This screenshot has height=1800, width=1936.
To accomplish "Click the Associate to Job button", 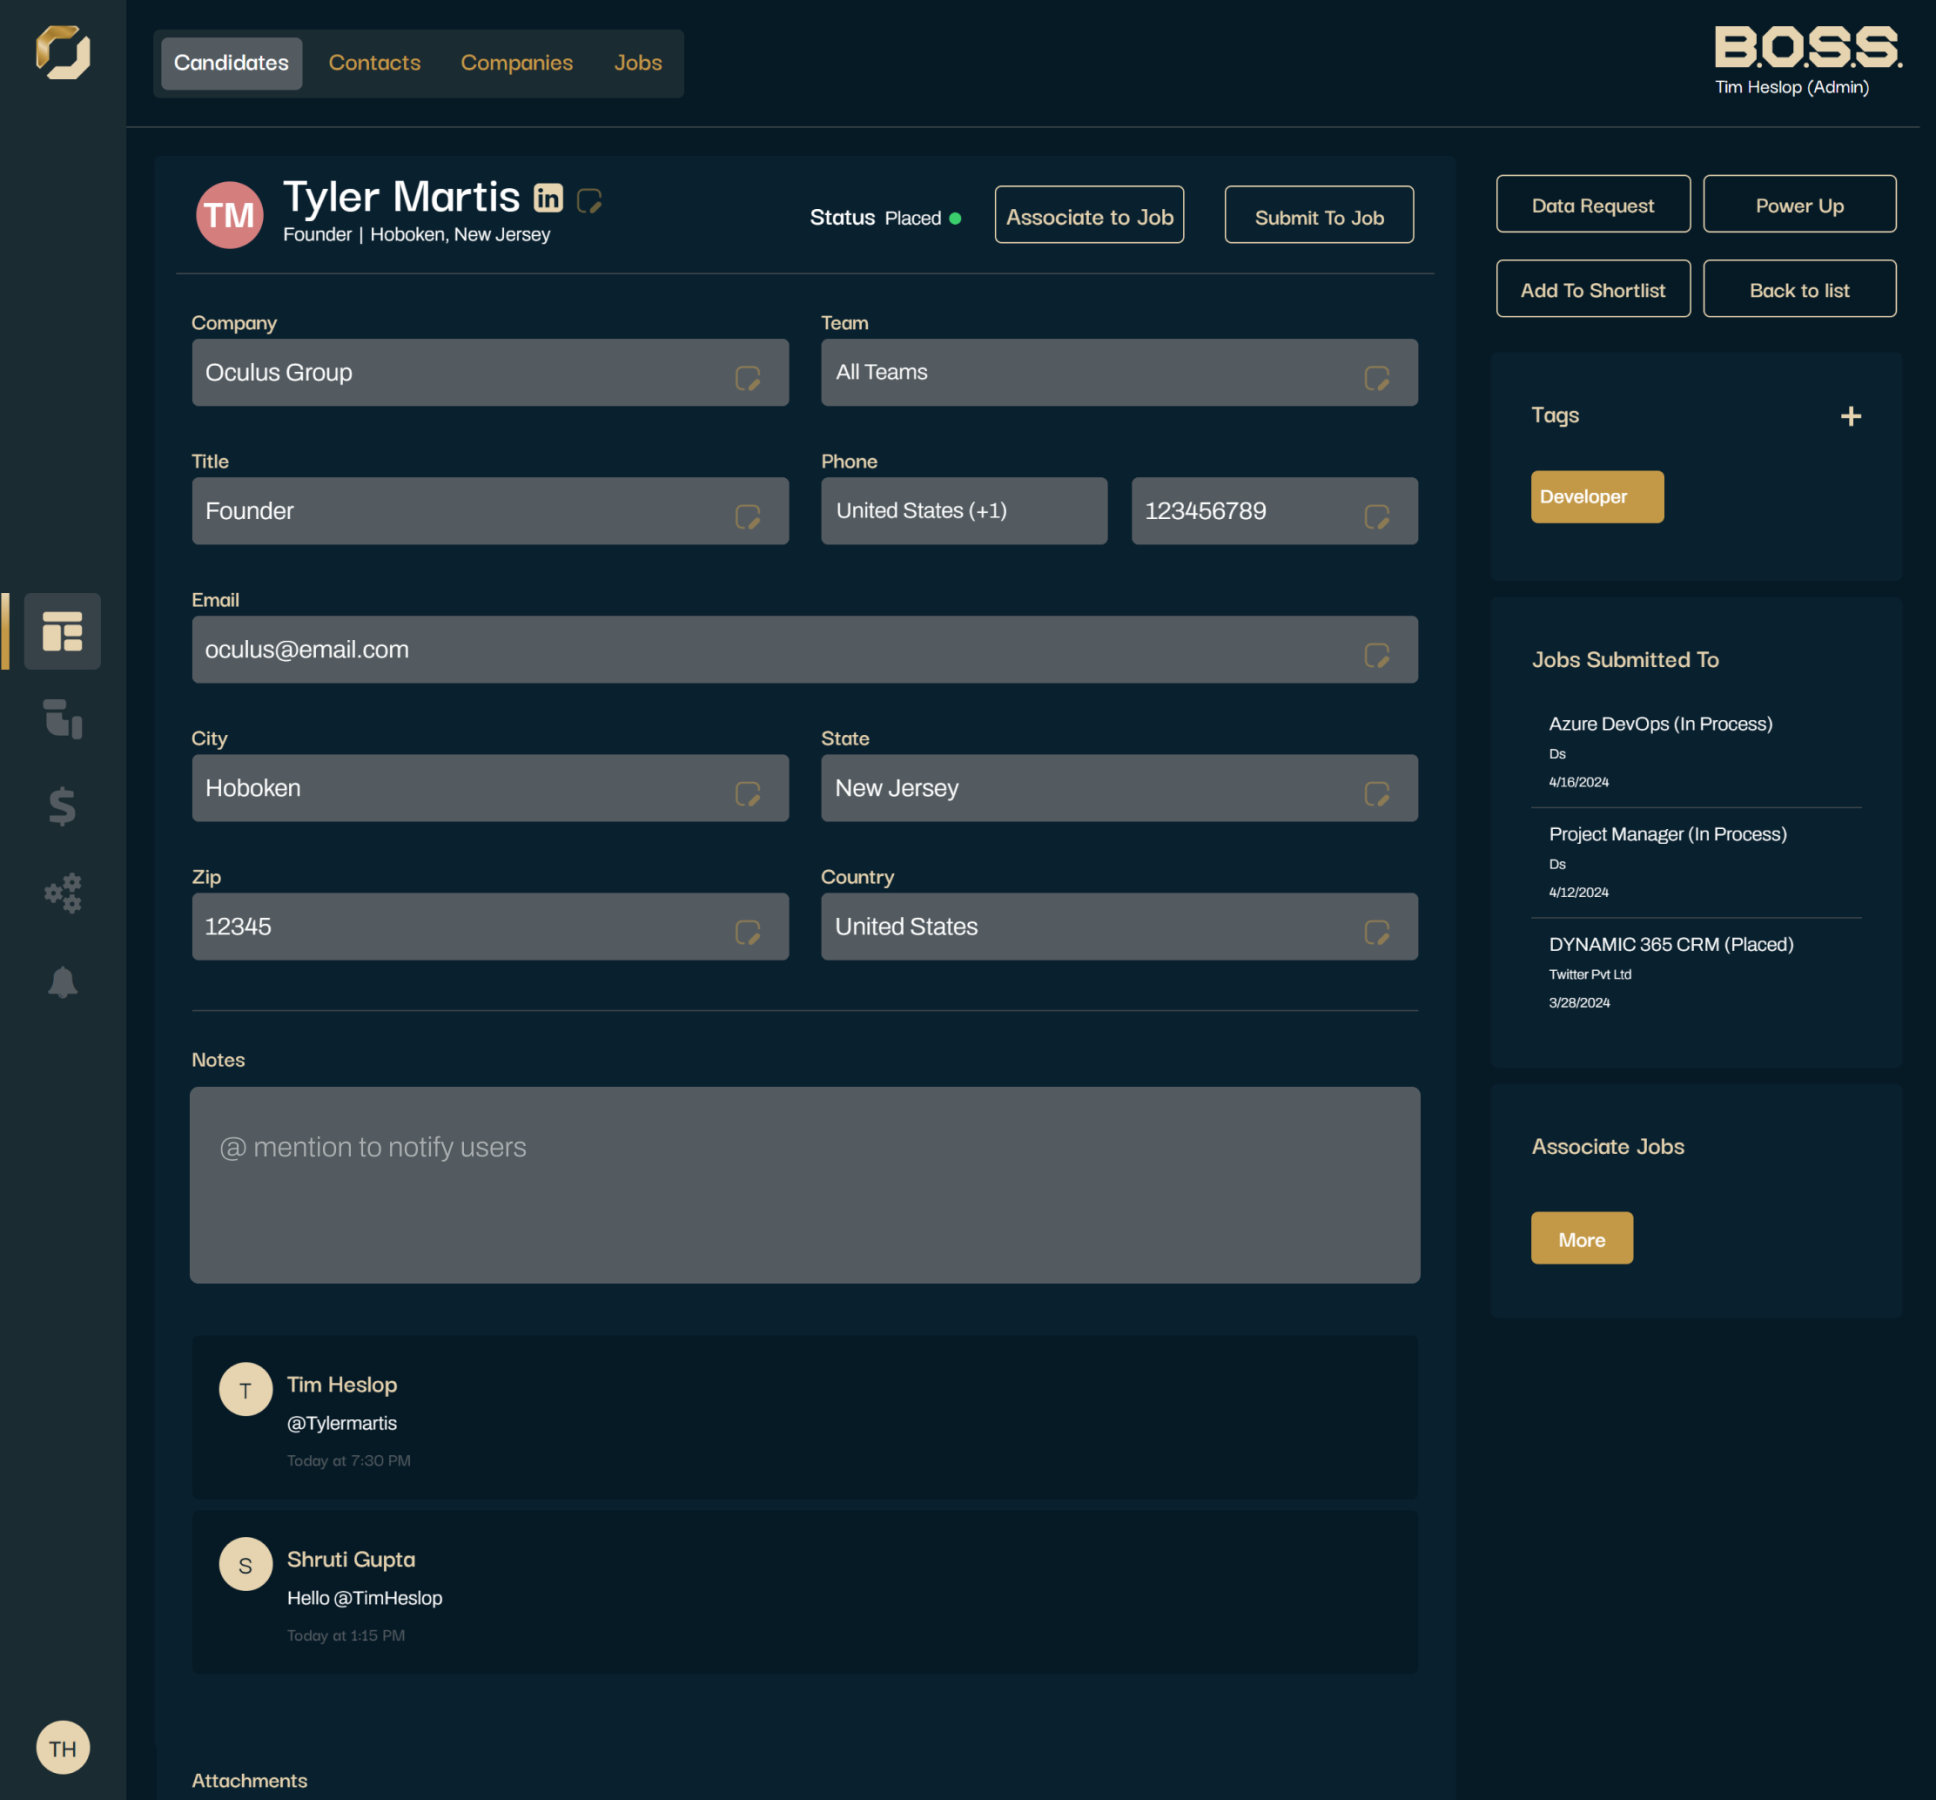I will (x=1088, y=216).
